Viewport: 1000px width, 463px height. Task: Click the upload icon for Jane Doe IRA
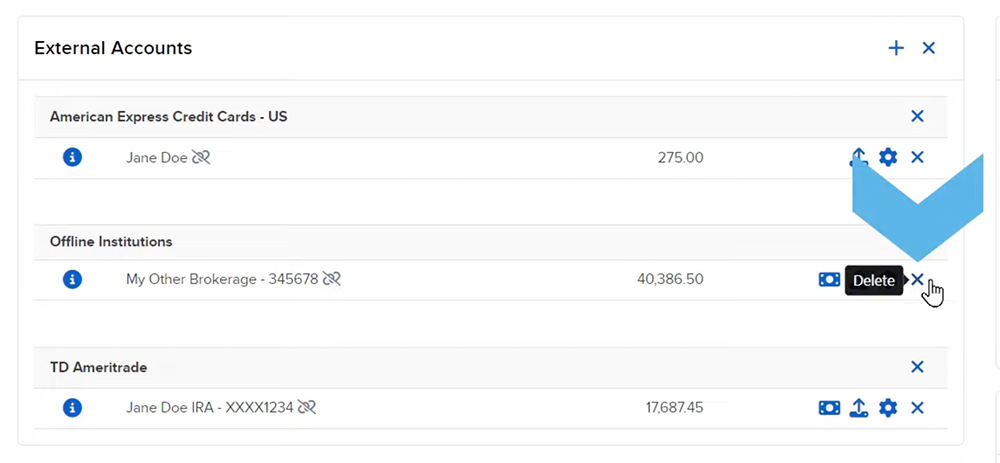tap(858, 408)
